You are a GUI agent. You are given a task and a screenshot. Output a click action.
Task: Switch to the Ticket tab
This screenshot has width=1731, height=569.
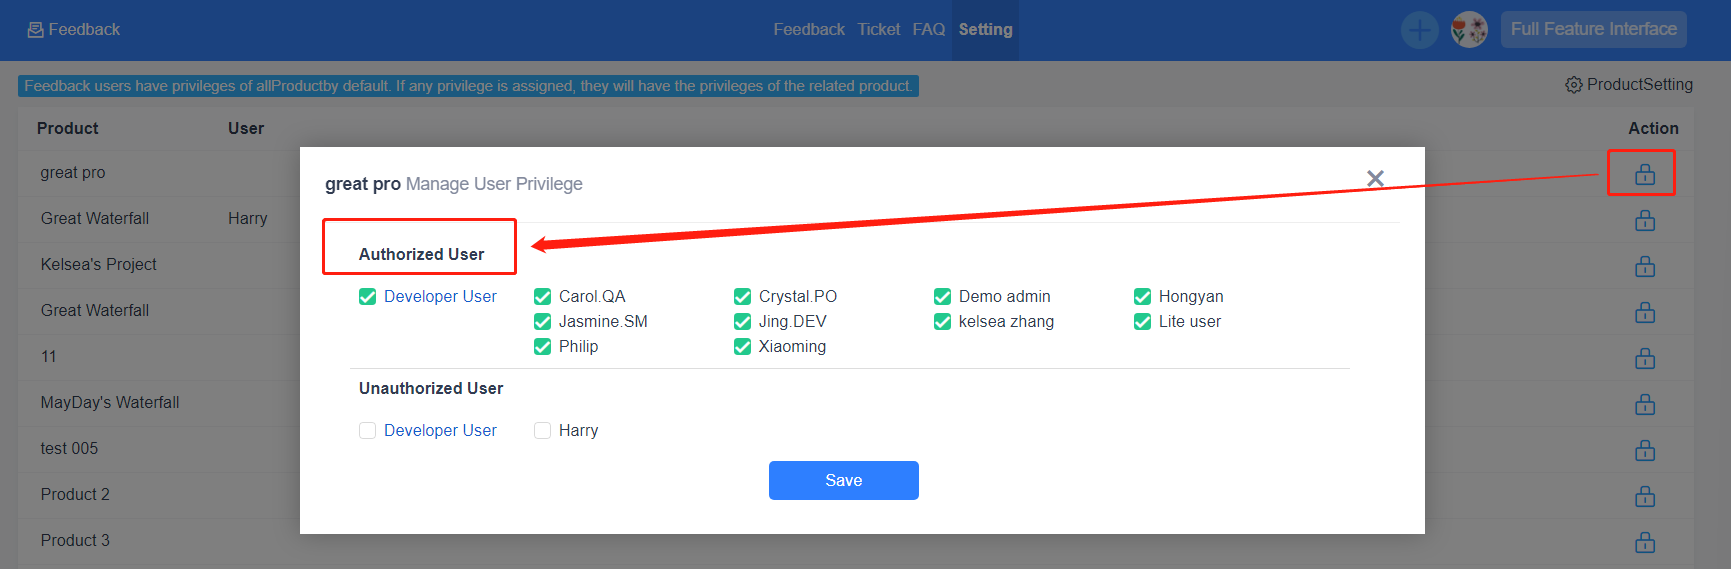click(x=878, y=30)
